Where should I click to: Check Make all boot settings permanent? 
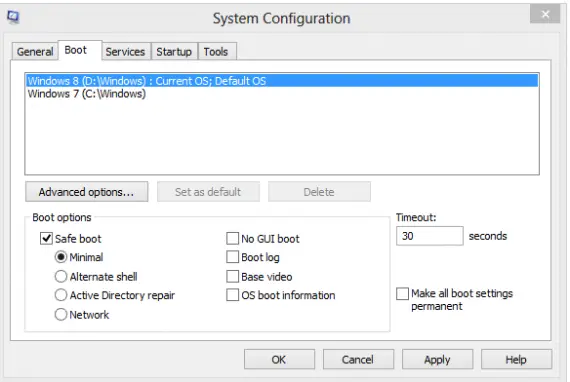[402, 294]
